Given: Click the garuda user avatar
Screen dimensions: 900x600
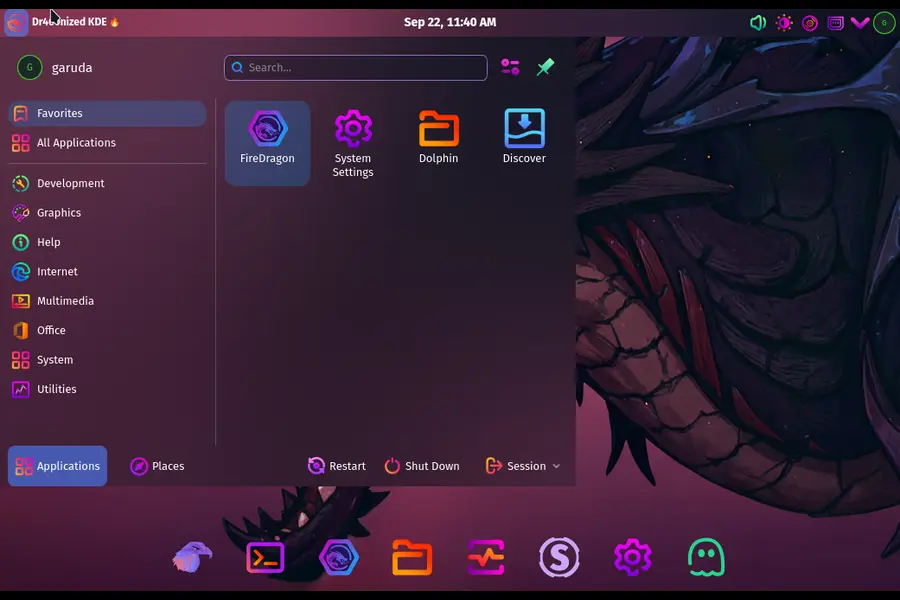Looking at the screenshot, I should [x=29, y=67].
